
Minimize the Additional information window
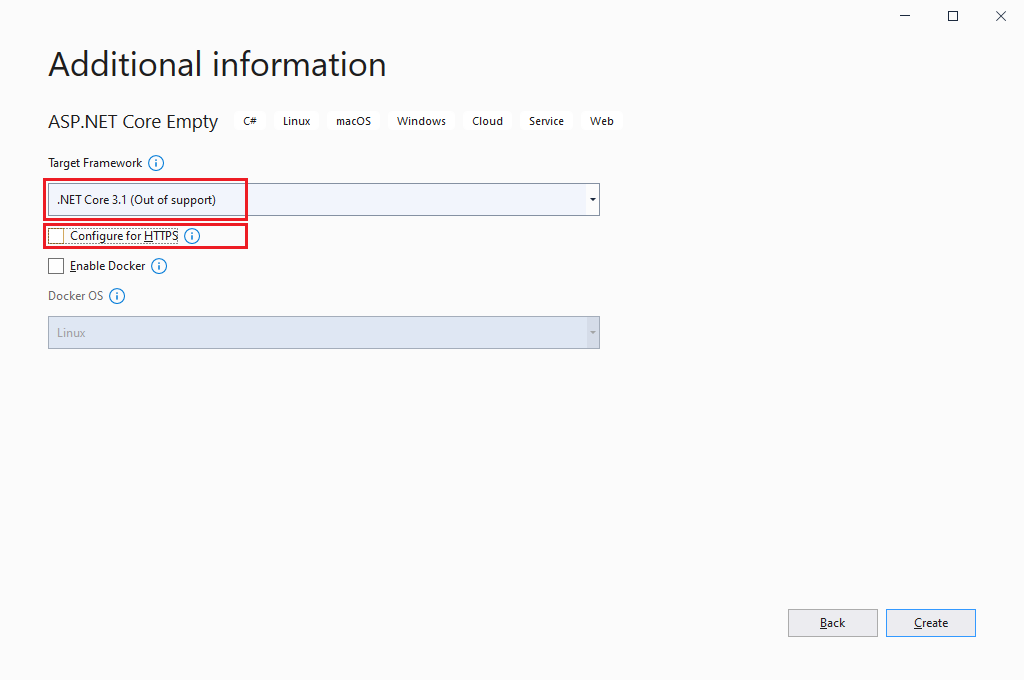[x=904, y=16]
